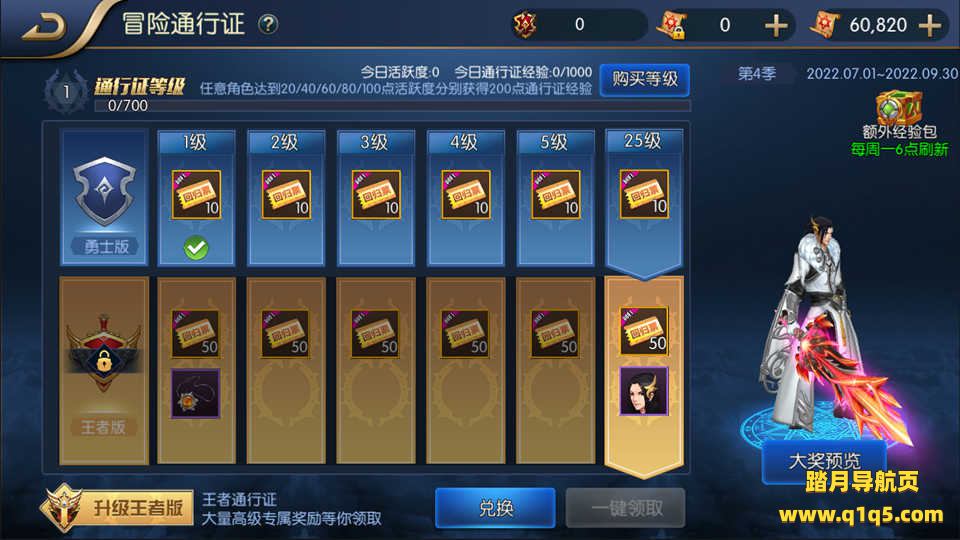Image resolution: width=960 pixels, height=540 pixels.
Task: Add more of the 60,820 currency
Action: tap(930, 25)
